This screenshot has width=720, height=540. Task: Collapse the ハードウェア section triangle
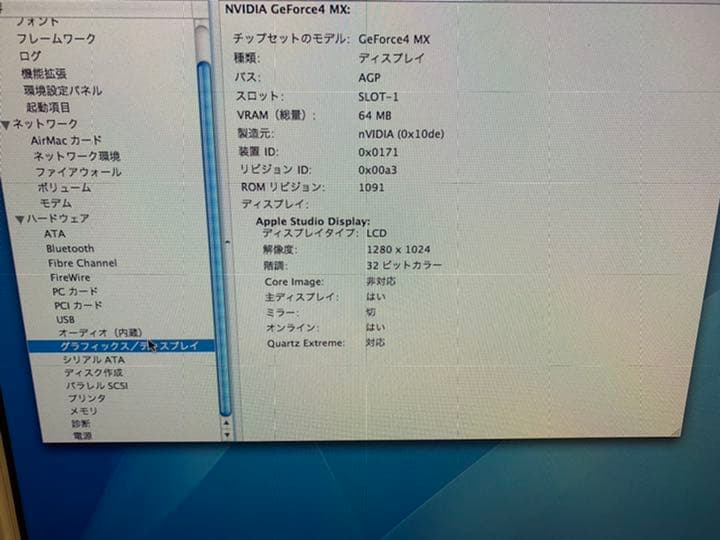[x=20, y=220]
